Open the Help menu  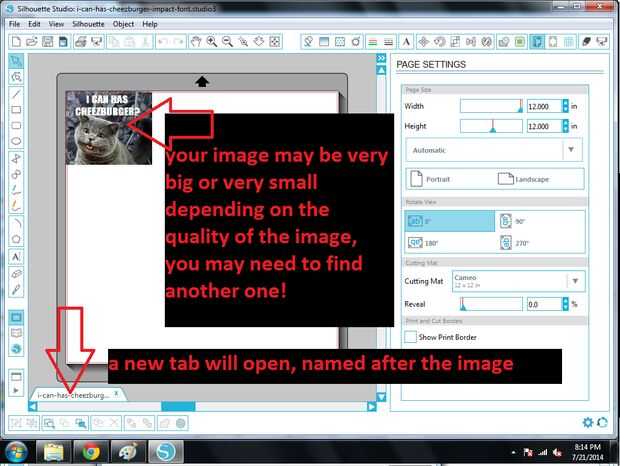pos(150,24)
